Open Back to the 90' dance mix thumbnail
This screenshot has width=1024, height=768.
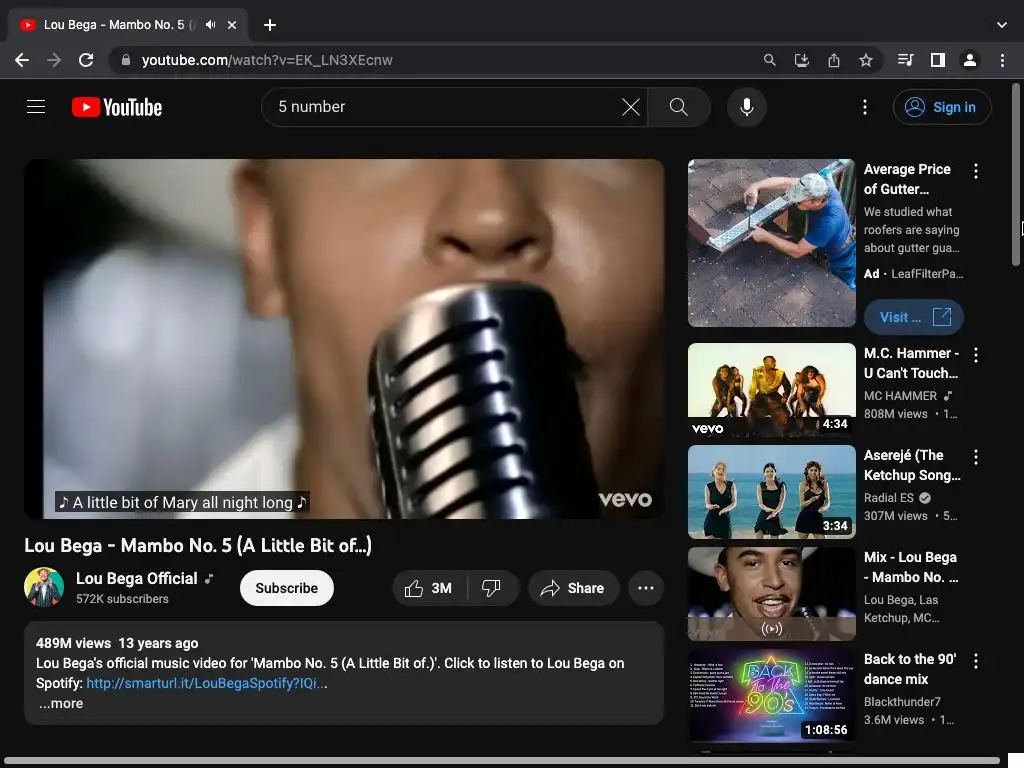[771, 696]
